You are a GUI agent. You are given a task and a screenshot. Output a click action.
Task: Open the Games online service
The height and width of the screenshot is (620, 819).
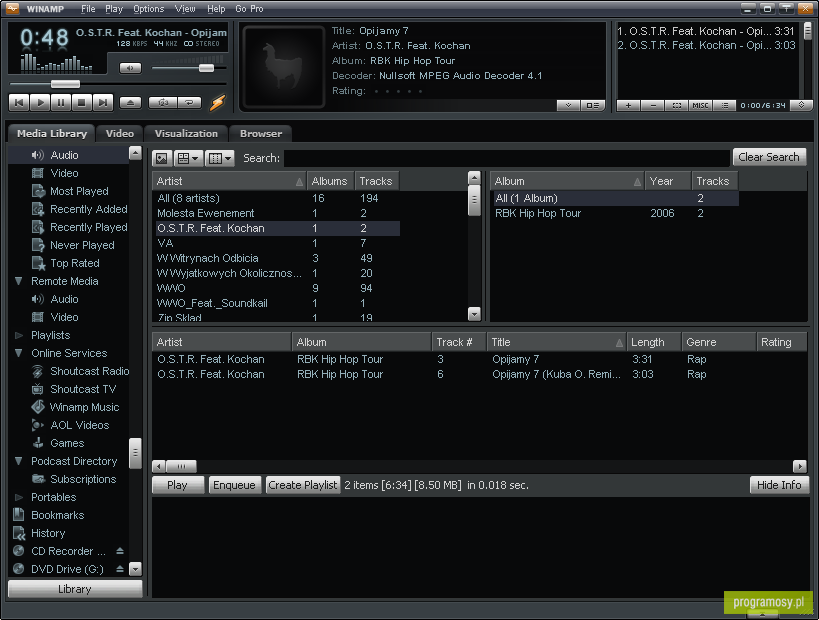tap(67, 443)
